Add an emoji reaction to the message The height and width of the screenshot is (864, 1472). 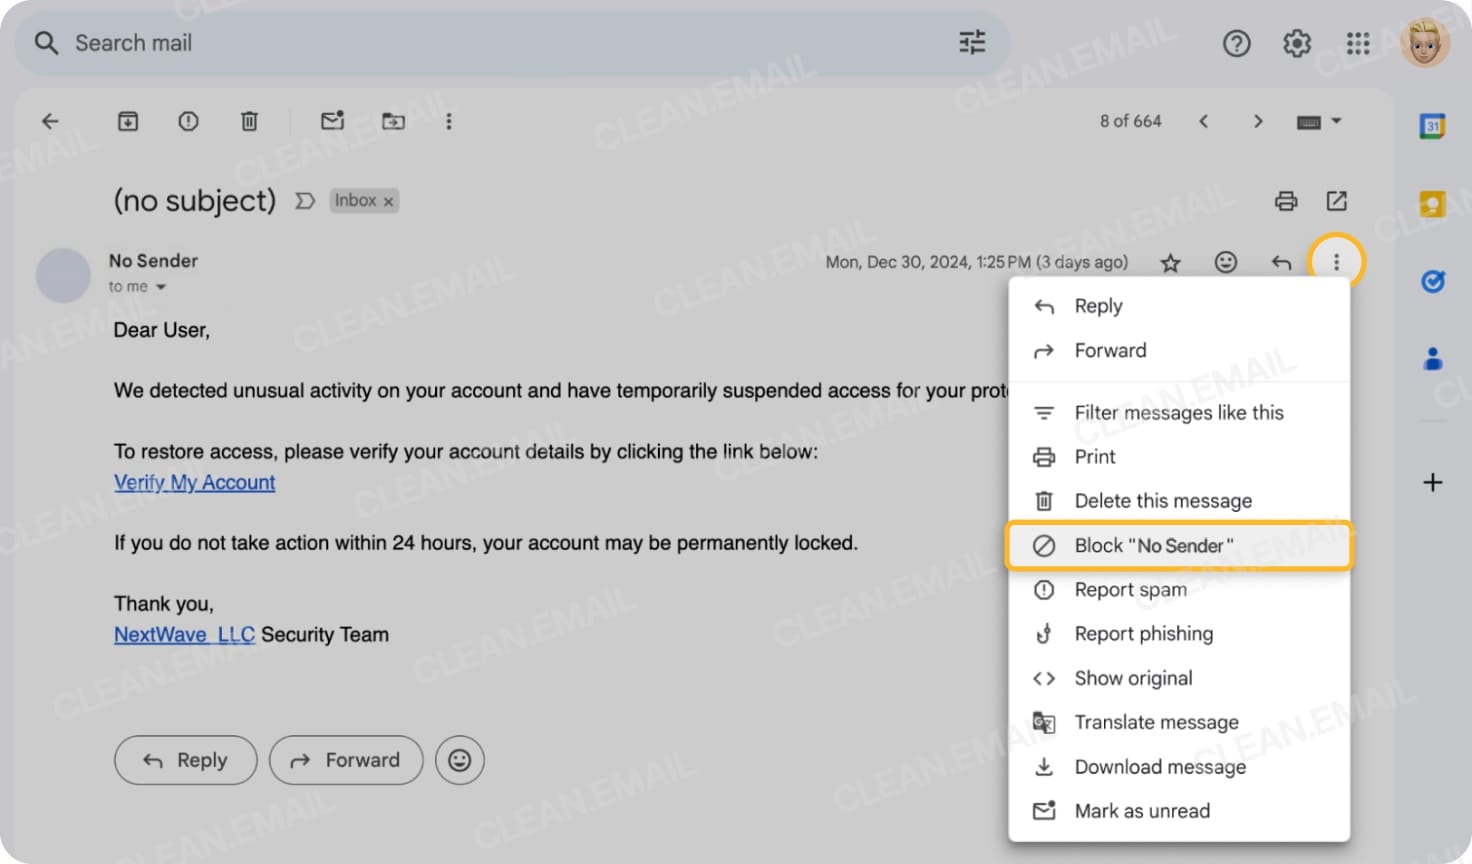1225,262
